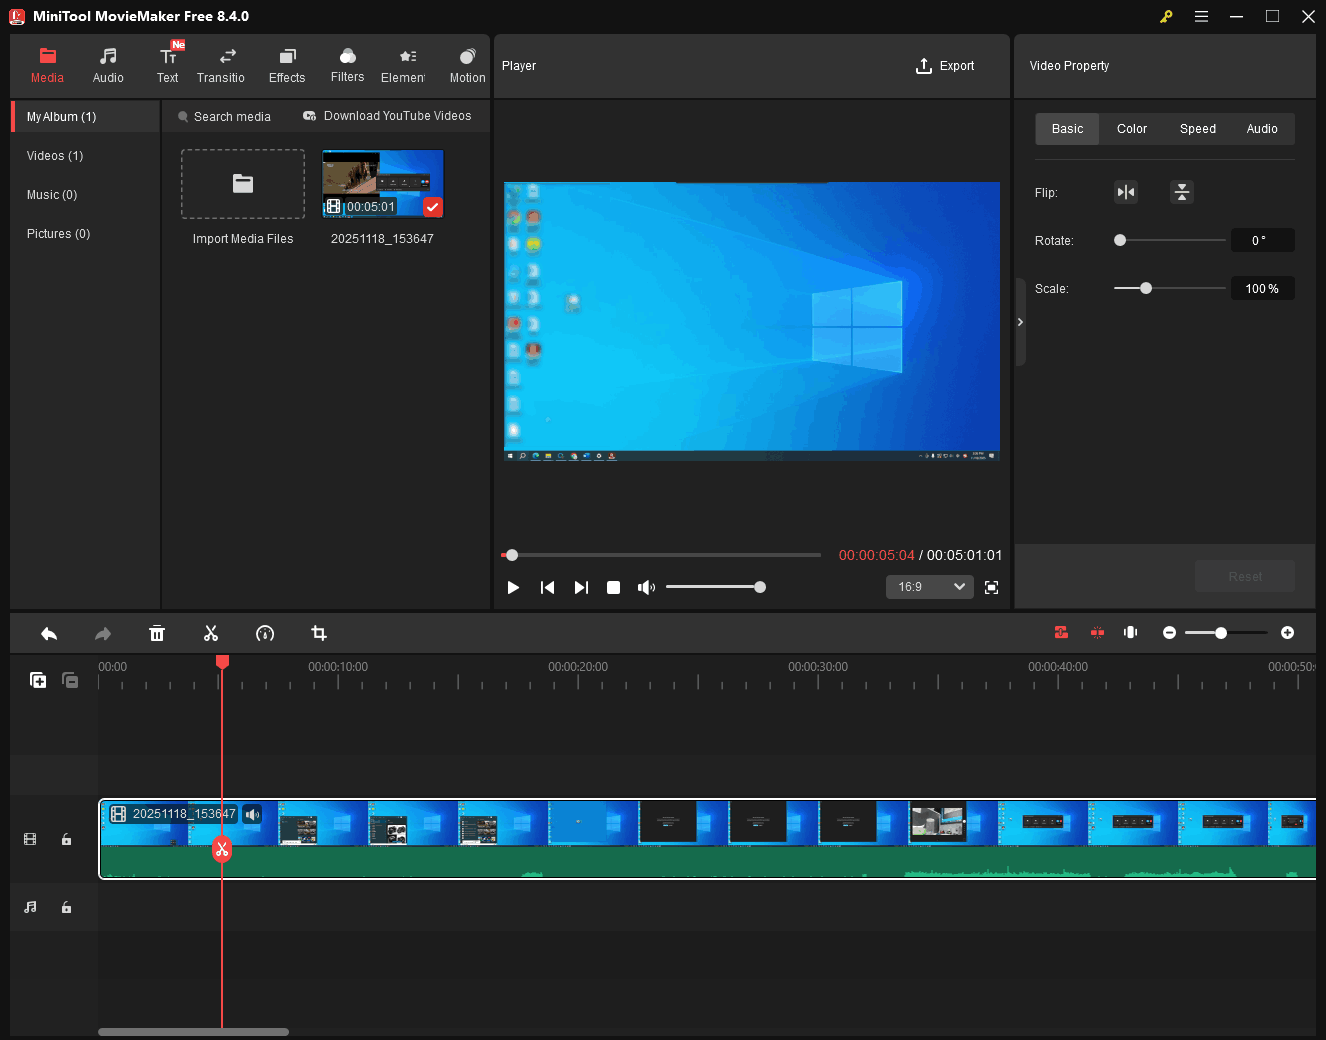Screen dimensions: 1326x1040
Task: Mute the player volume icon
Action: 647,587
